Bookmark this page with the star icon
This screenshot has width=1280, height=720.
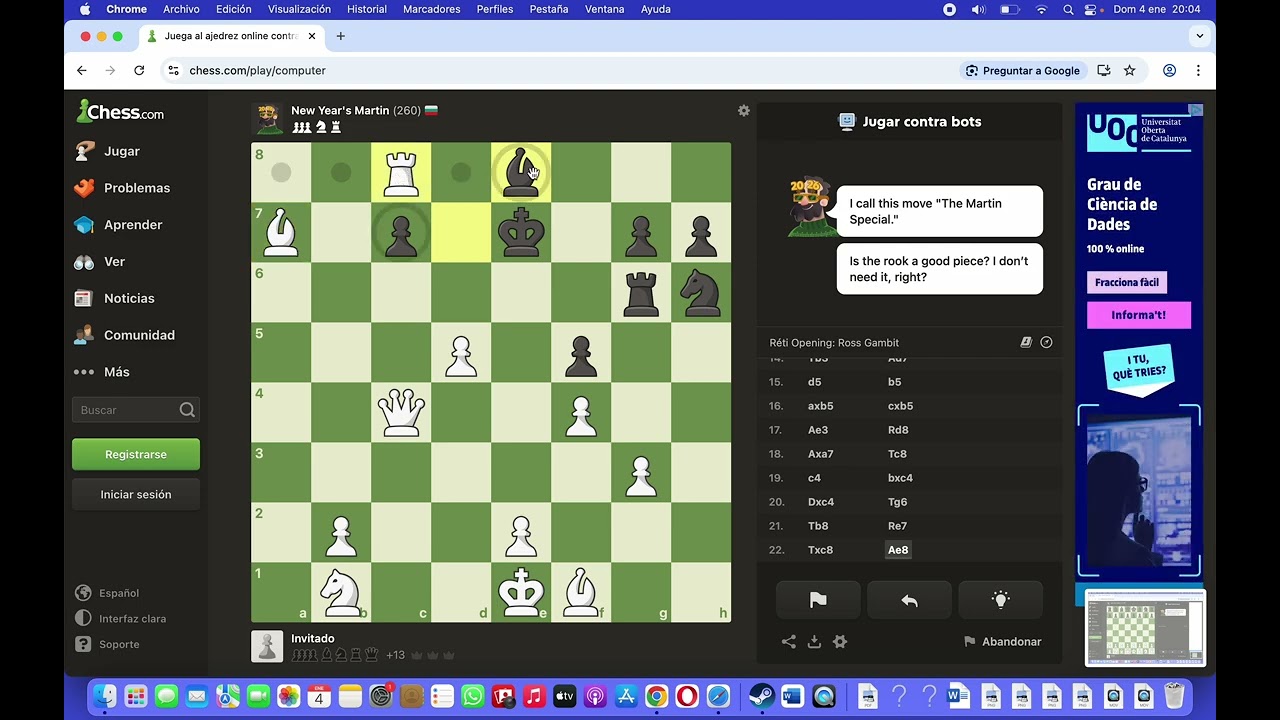pyautogui.click(x=1129, y=70)
